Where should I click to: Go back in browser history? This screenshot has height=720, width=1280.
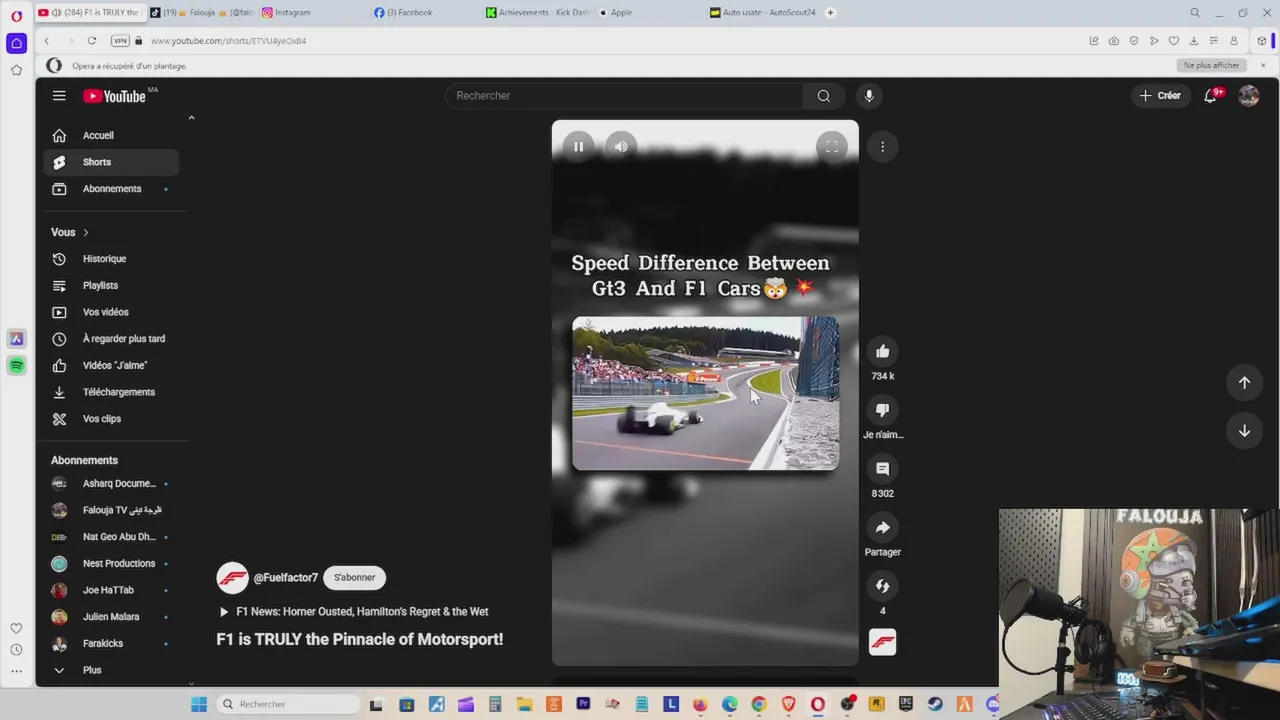click(x=47, y=41)
